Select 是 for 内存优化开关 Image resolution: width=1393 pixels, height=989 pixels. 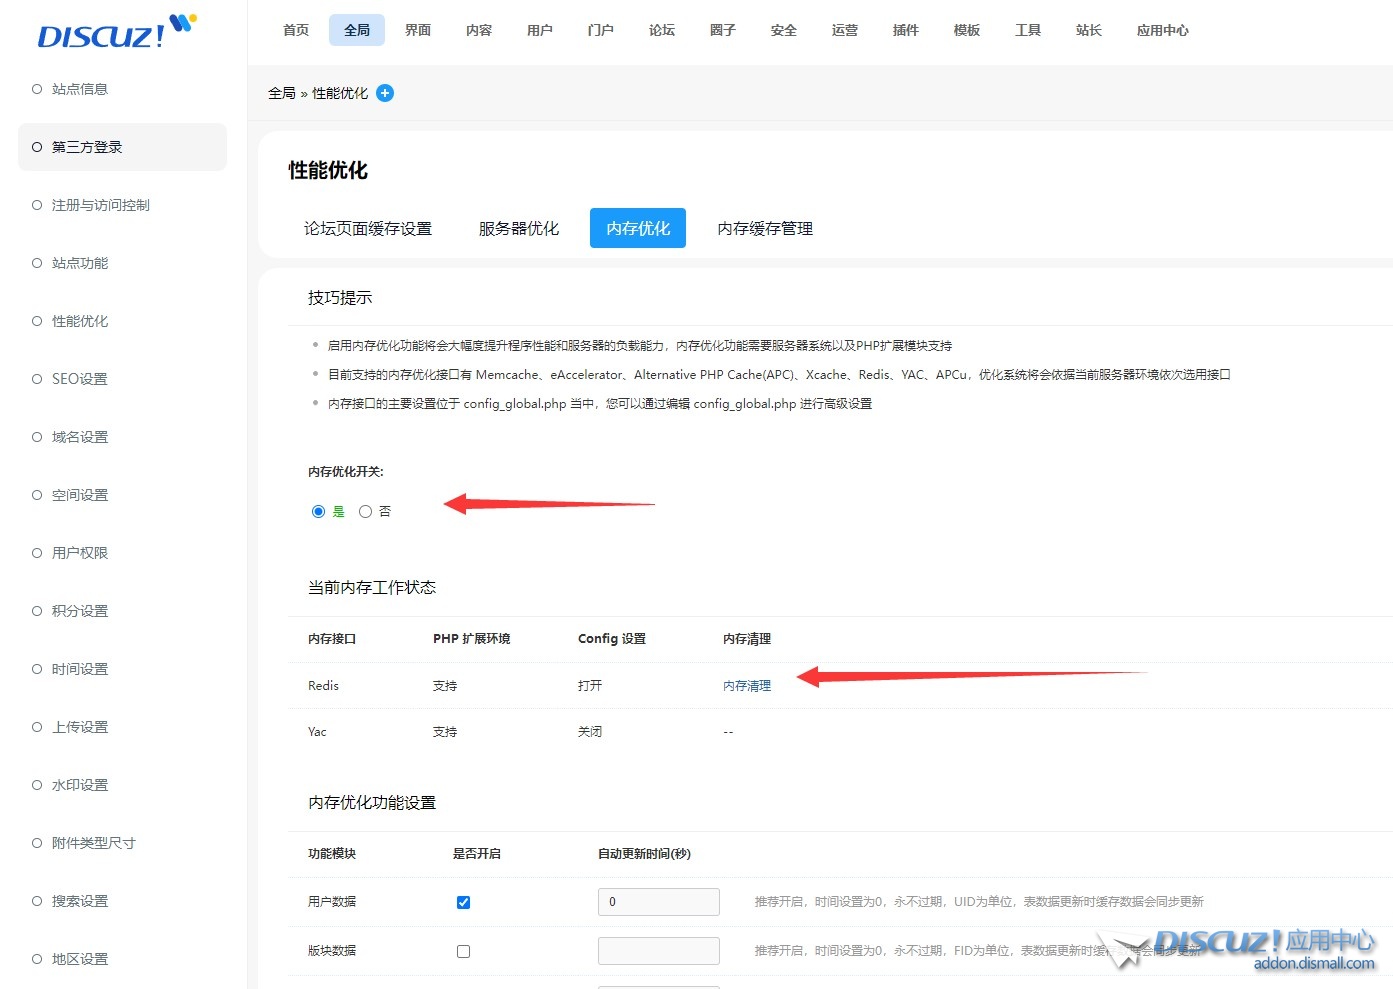[319, 512]
